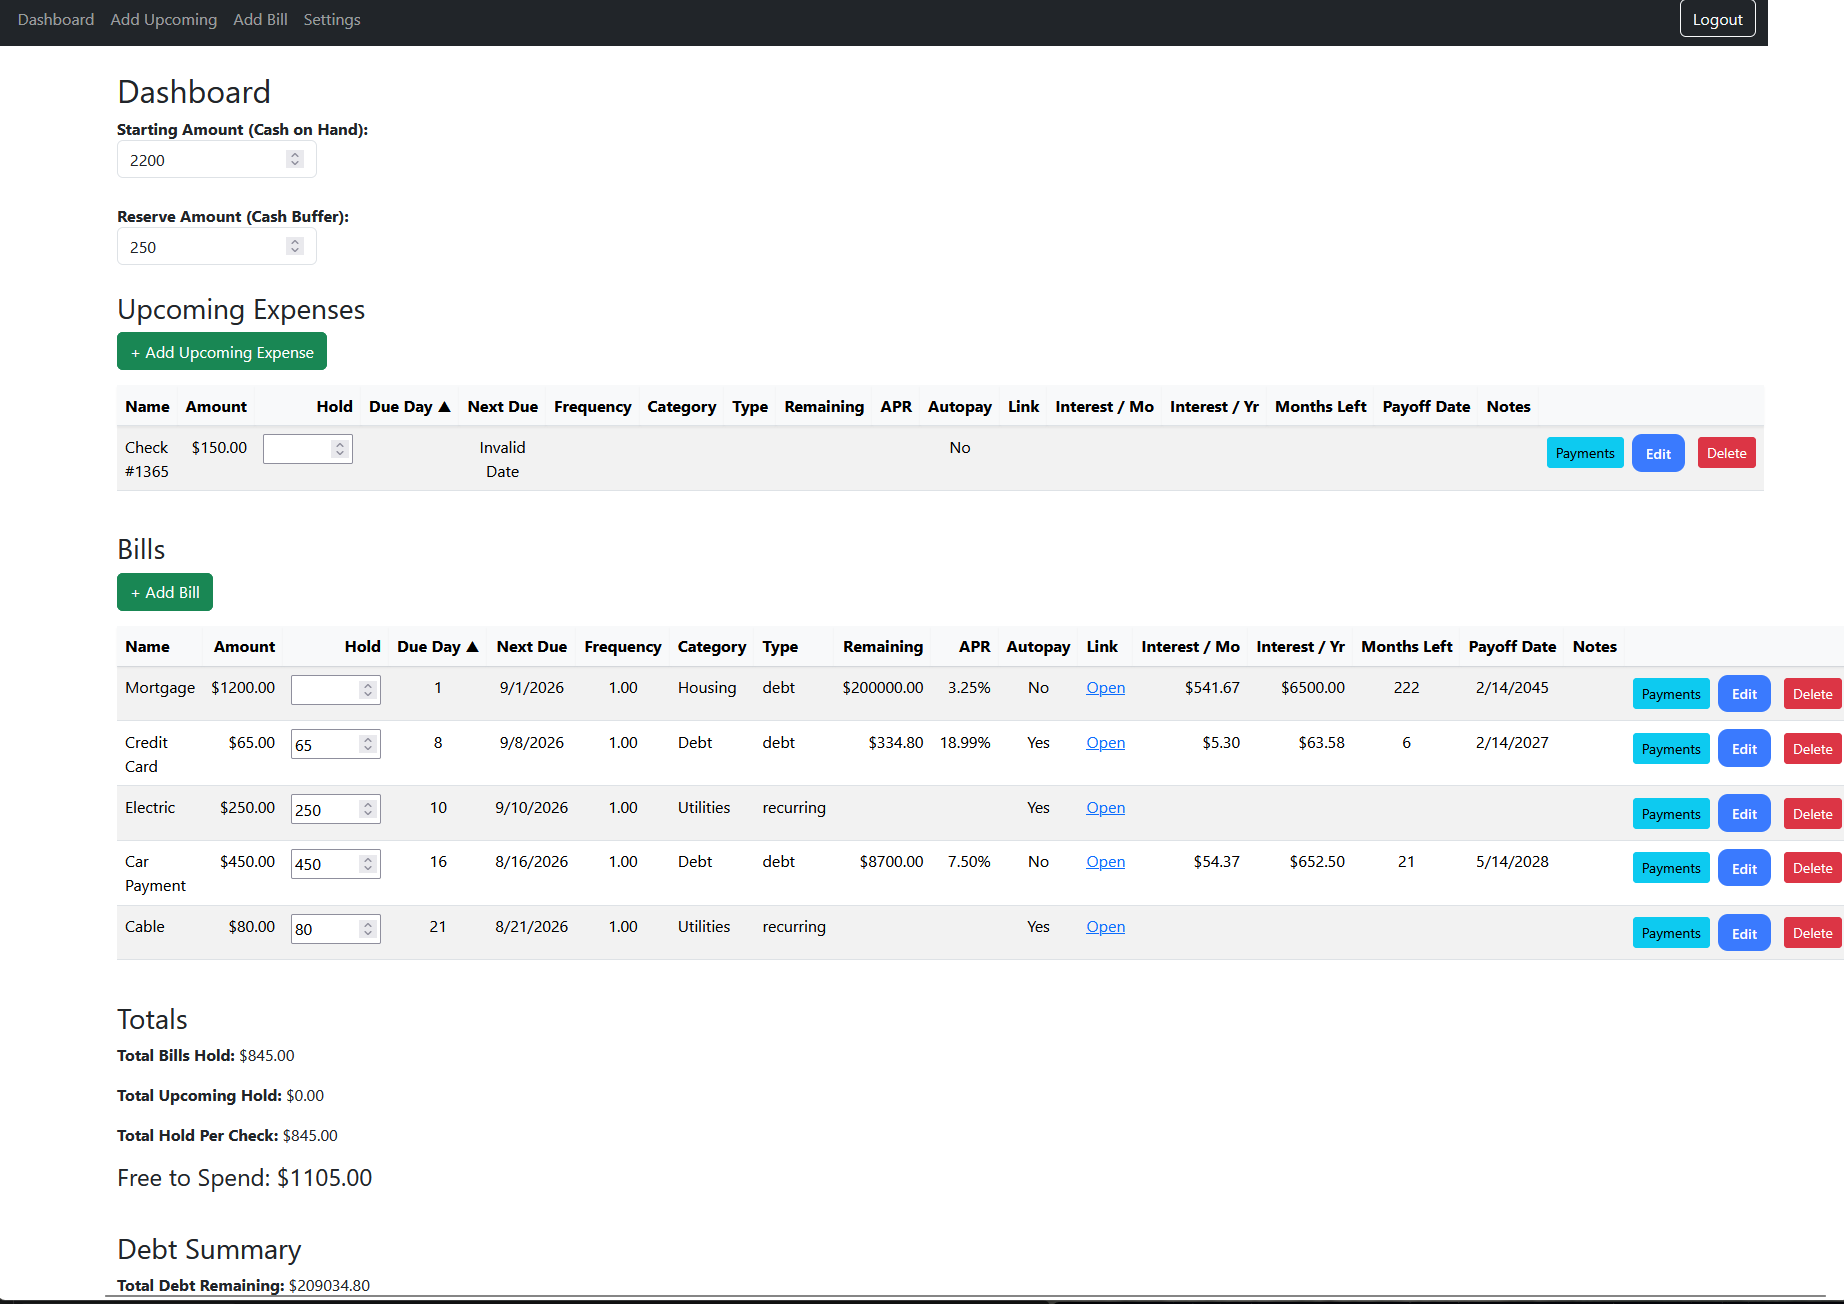Edit the Check #1365 expense
This screenshot has height=1304, width=1844.
coord(1658,453)
